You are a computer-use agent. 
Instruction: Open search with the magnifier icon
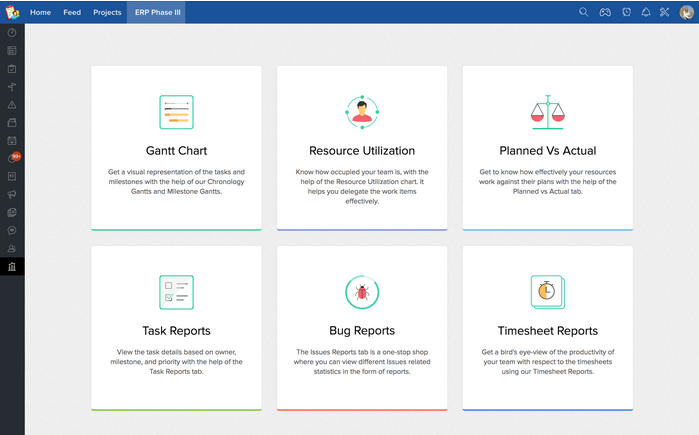click(x=584, y=12)
